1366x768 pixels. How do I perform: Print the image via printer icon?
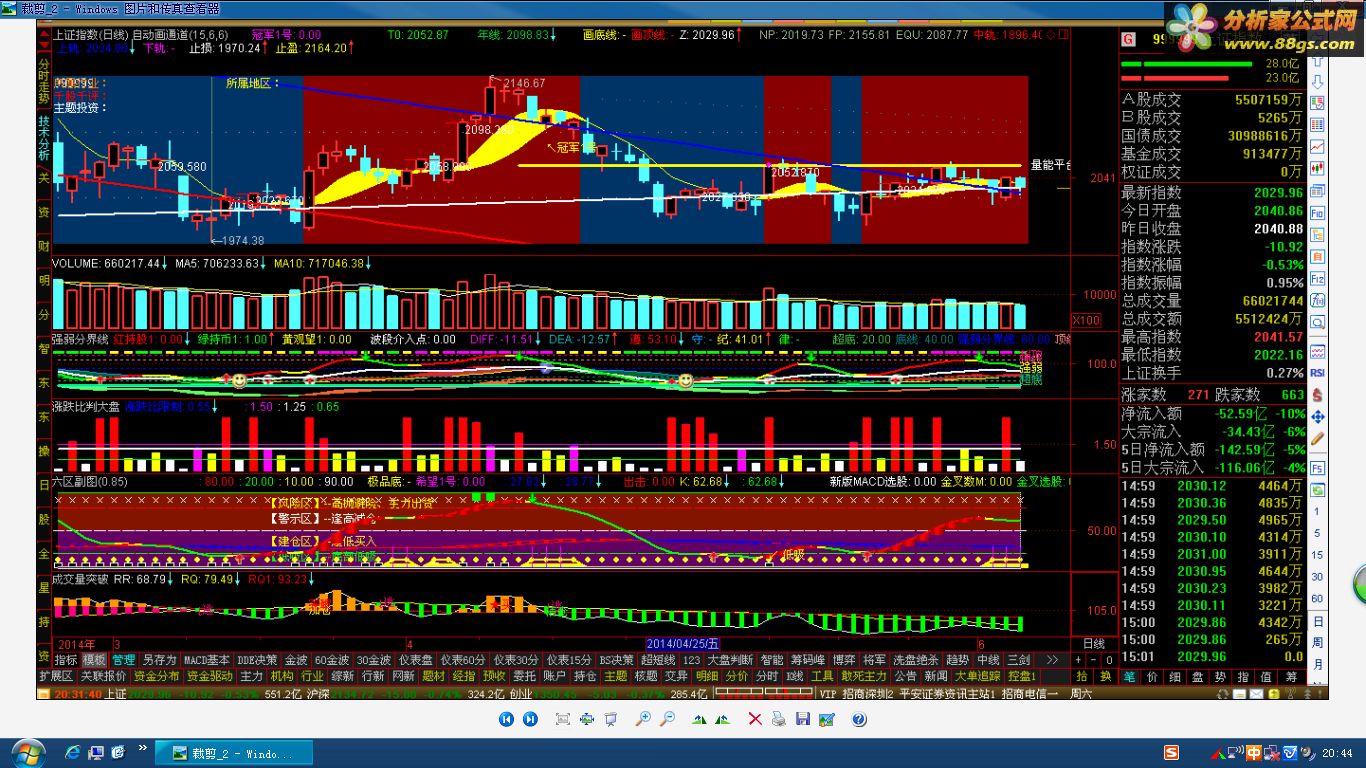coord(779,718)
